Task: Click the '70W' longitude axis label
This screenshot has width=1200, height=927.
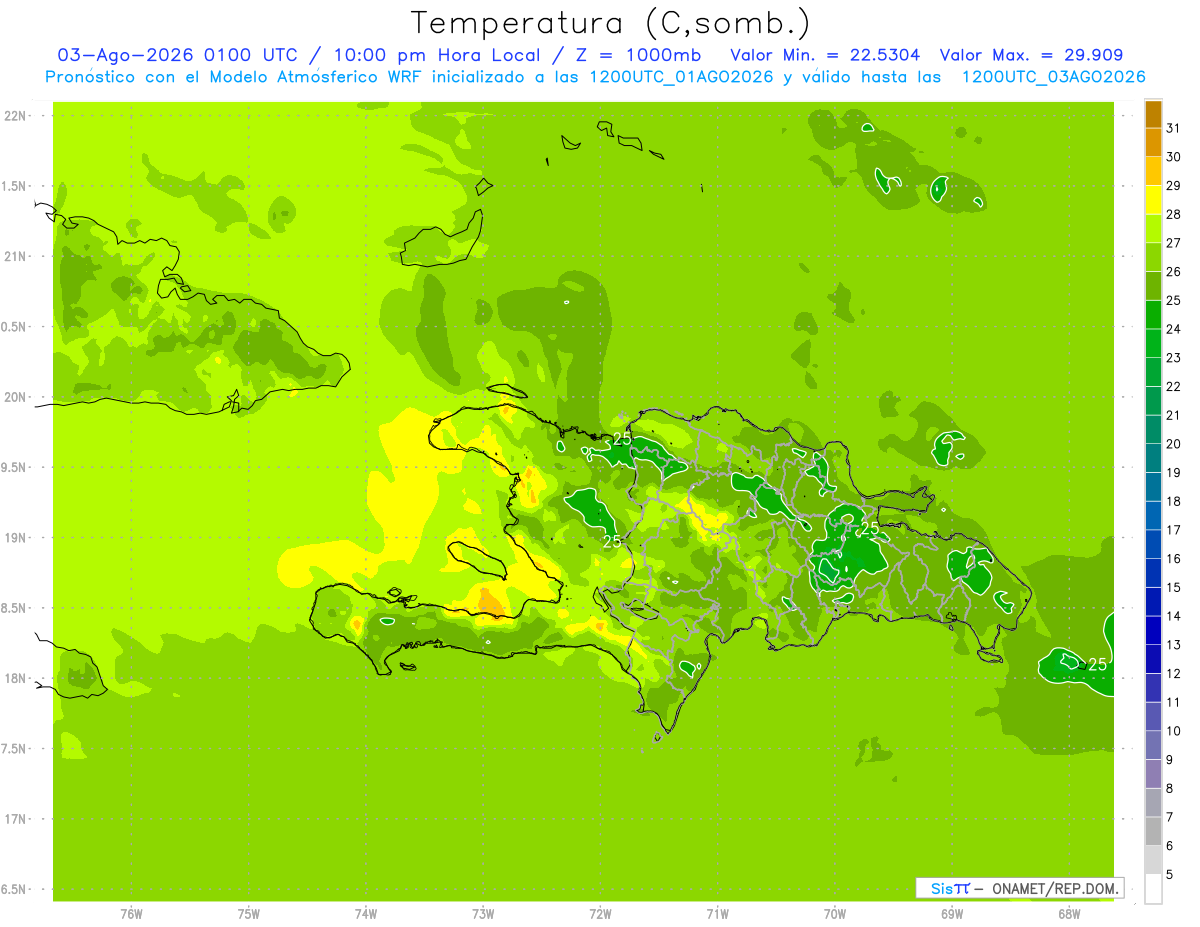Action: (x=835, y=913)
